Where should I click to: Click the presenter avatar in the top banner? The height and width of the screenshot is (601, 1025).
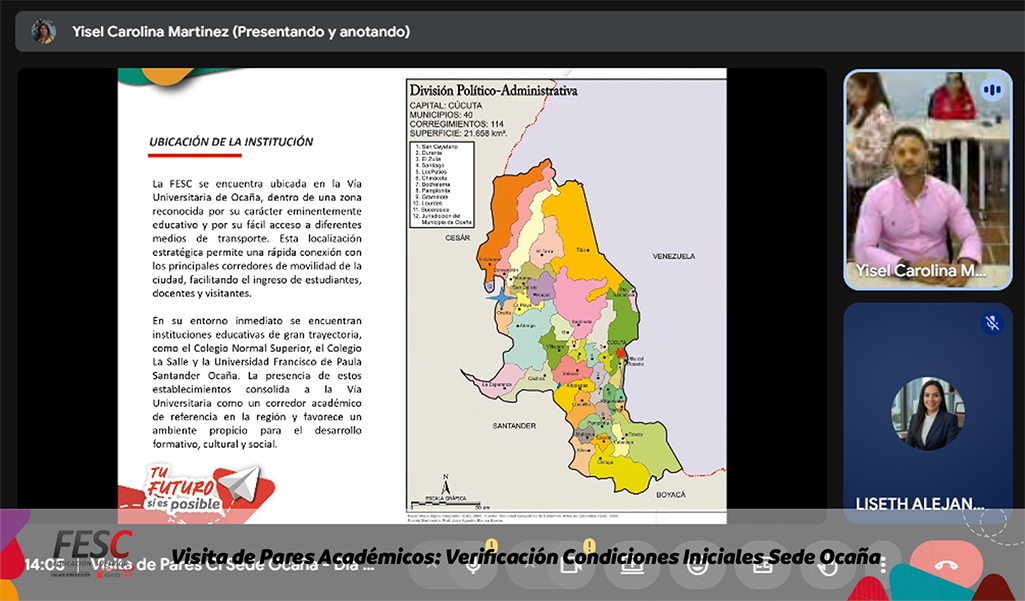[x=43, y=32]
